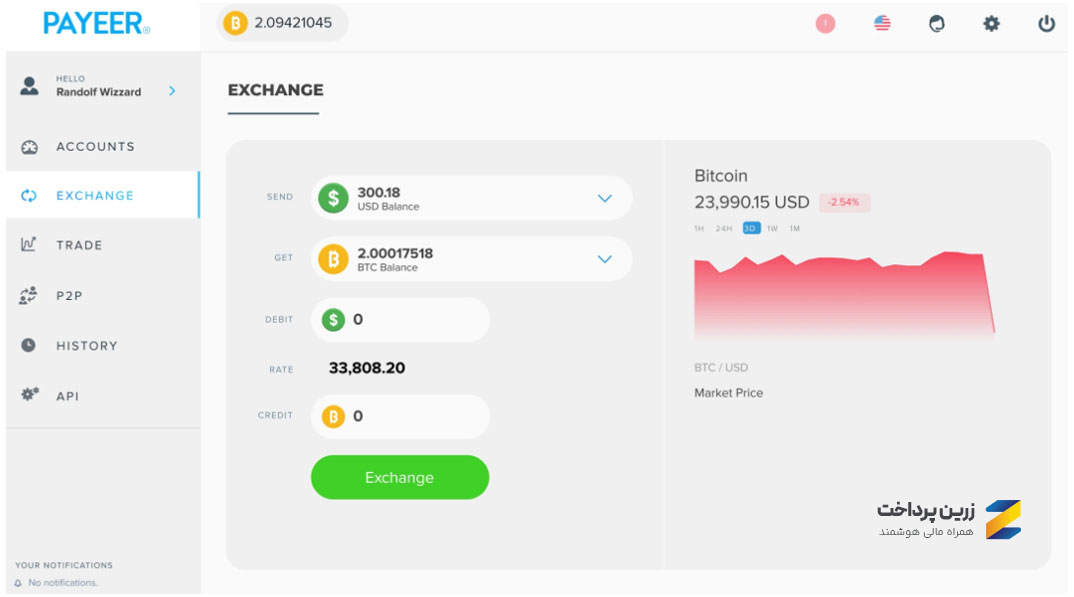Switch chart to 1W view
The image size is (1074, 597).
pos(772,228)
